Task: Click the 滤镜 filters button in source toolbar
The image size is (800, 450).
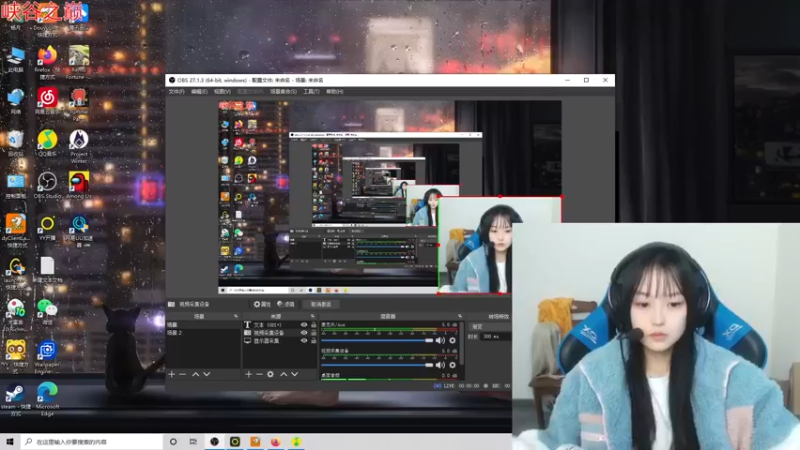Action: click(286, 304)
